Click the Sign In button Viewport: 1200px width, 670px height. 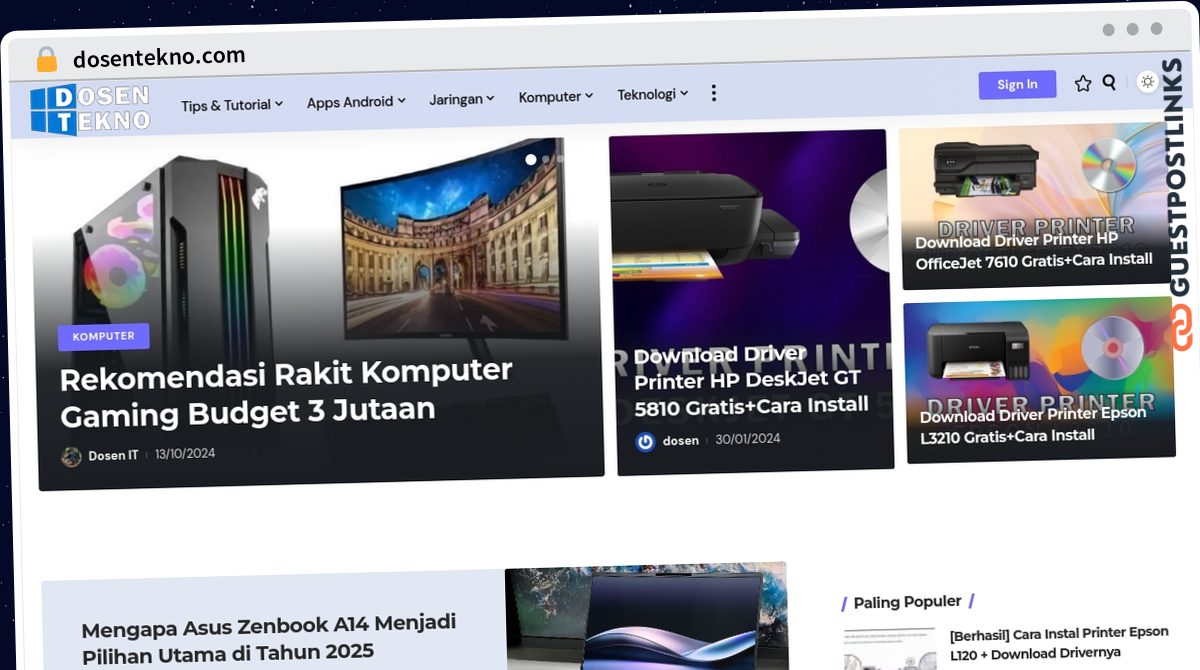(x=1017, y=85)
